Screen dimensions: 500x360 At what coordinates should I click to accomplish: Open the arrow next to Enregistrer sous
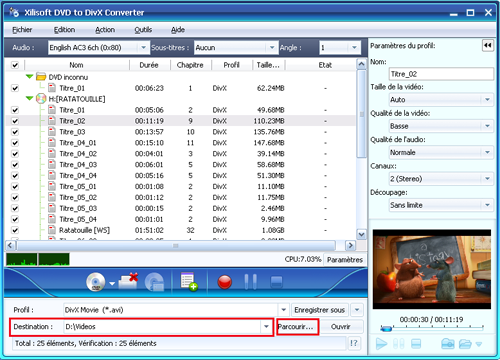(357, 310)
